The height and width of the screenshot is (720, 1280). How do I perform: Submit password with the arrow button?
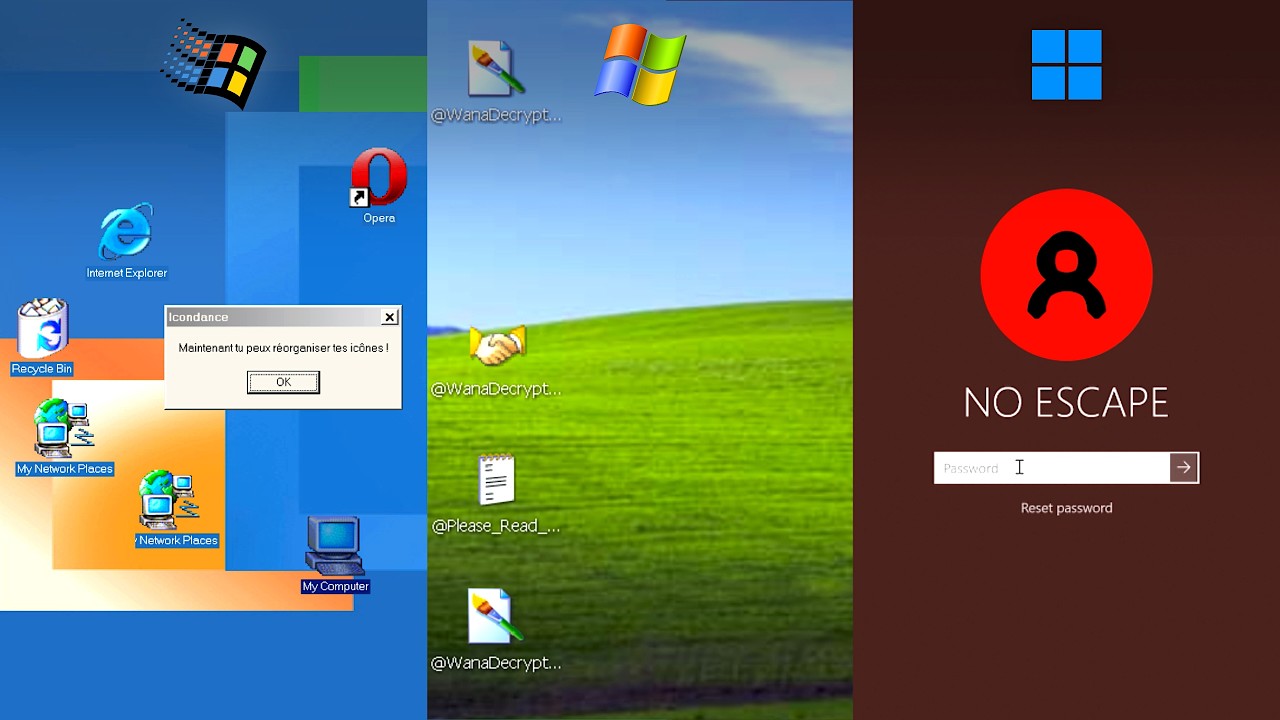point(1184,467)
